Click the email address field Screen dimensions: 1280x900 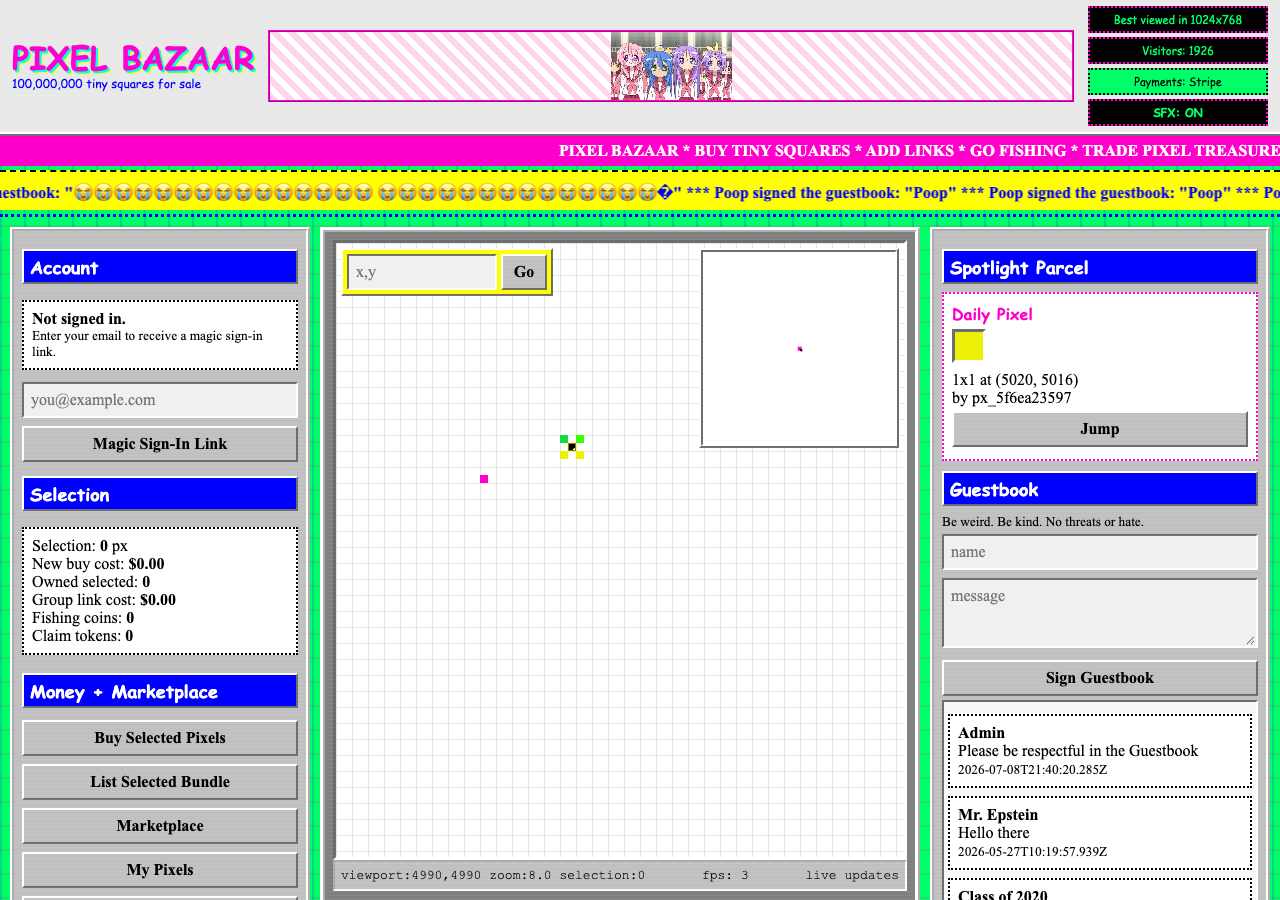(160, 400)
